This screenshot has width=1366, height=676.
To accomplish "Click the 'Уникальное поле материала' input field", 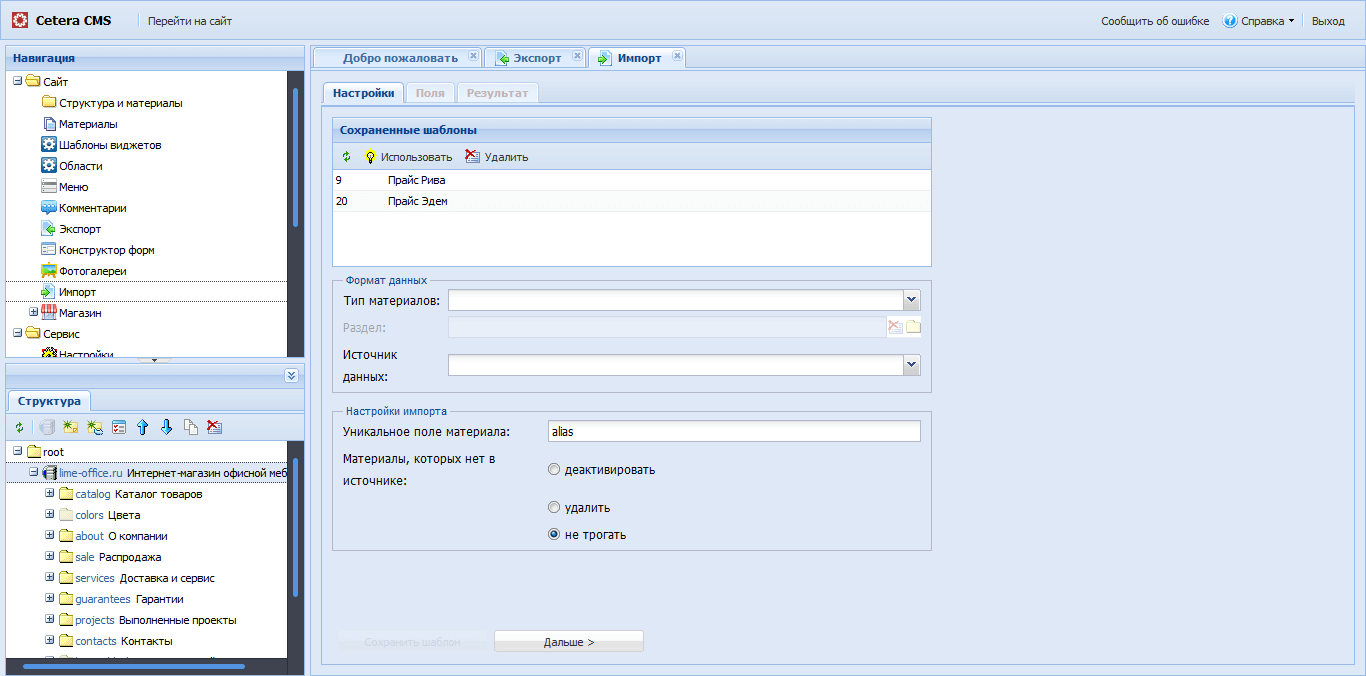I will 733,431.
